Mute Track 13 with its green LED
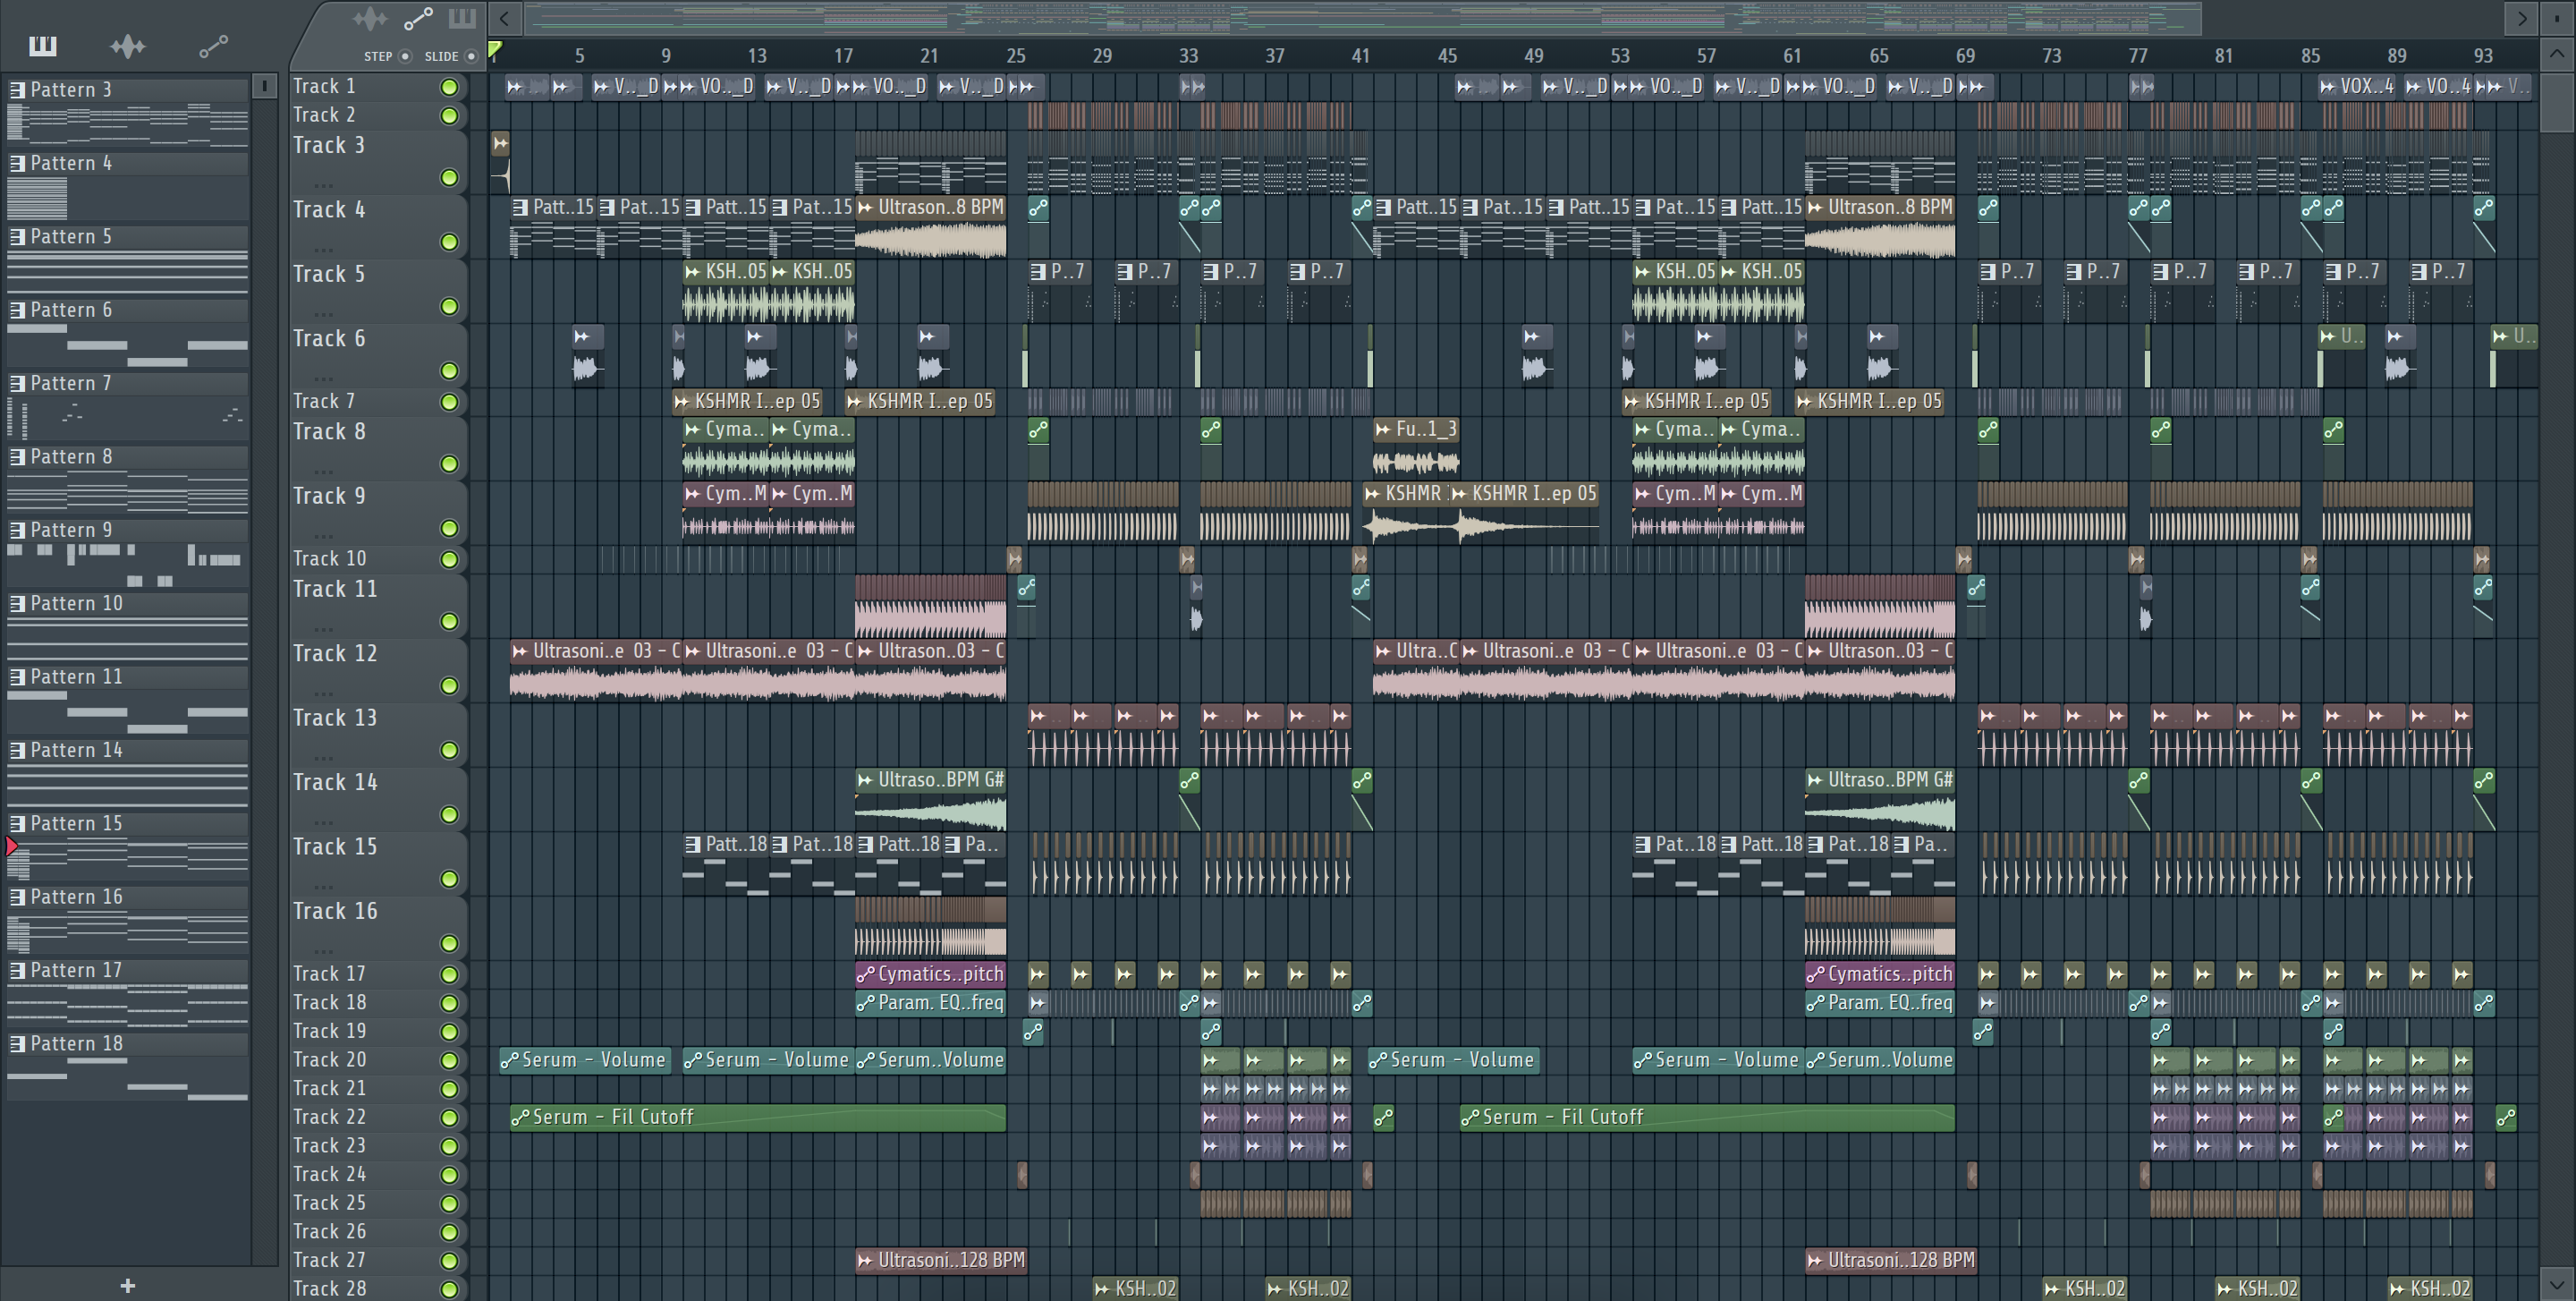 (x=450, y=750)
